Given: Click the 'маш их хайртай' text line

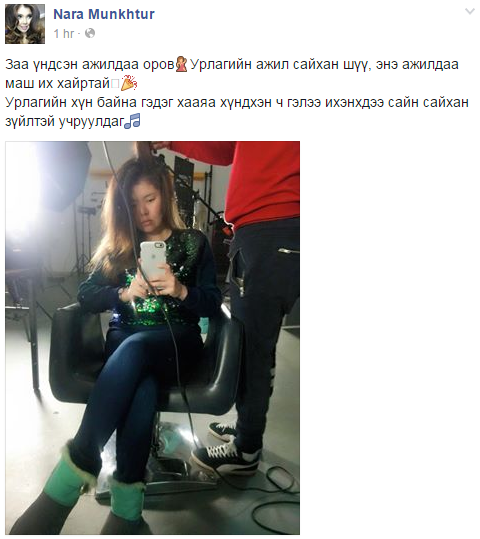Looking at the screenshot, I should click(58, 83).
